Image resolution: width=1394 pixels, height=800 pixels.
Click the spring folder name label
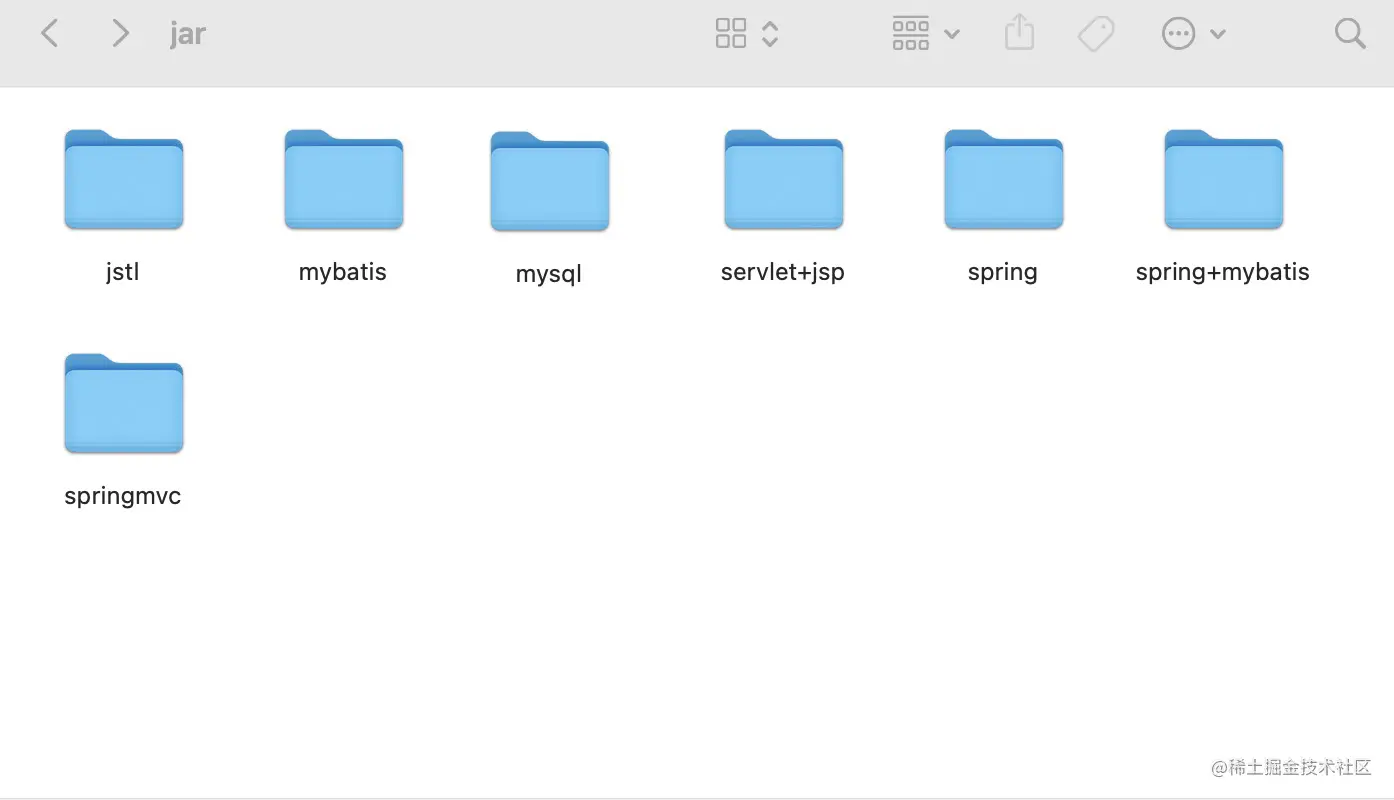point(1003,272)
